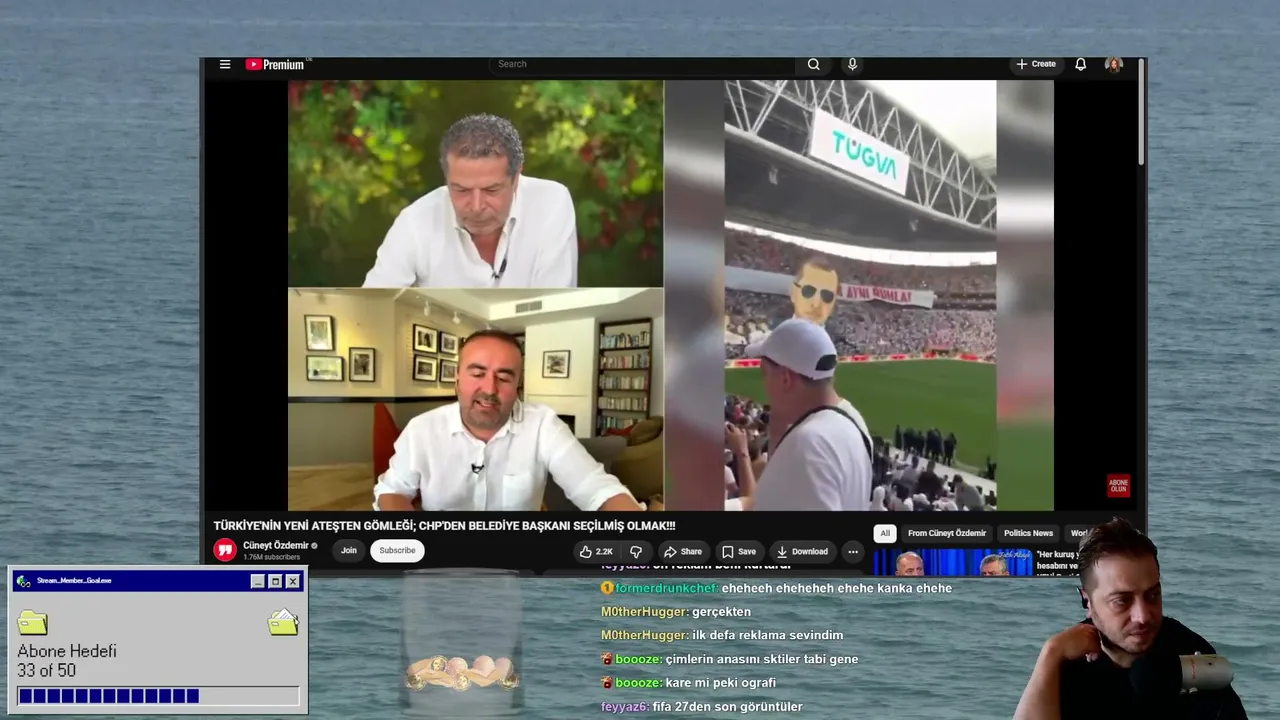Open the notifications bell
Image resolution: width=1280 pixels, height=720 pixels.
pyautogui.click(x=1080, y=64)
